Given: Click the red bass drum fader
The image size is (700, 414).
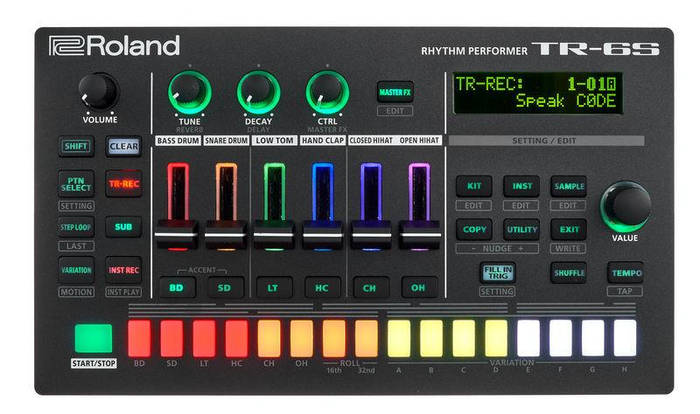Looking at the screenshot, I should pos(177,231).
